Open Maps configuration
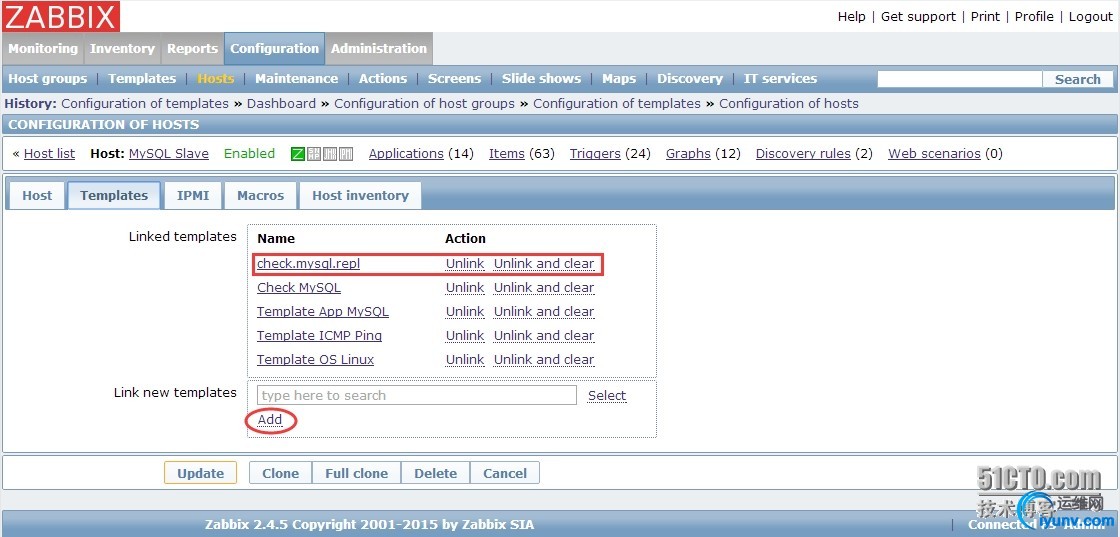 [x=619, y=79]
